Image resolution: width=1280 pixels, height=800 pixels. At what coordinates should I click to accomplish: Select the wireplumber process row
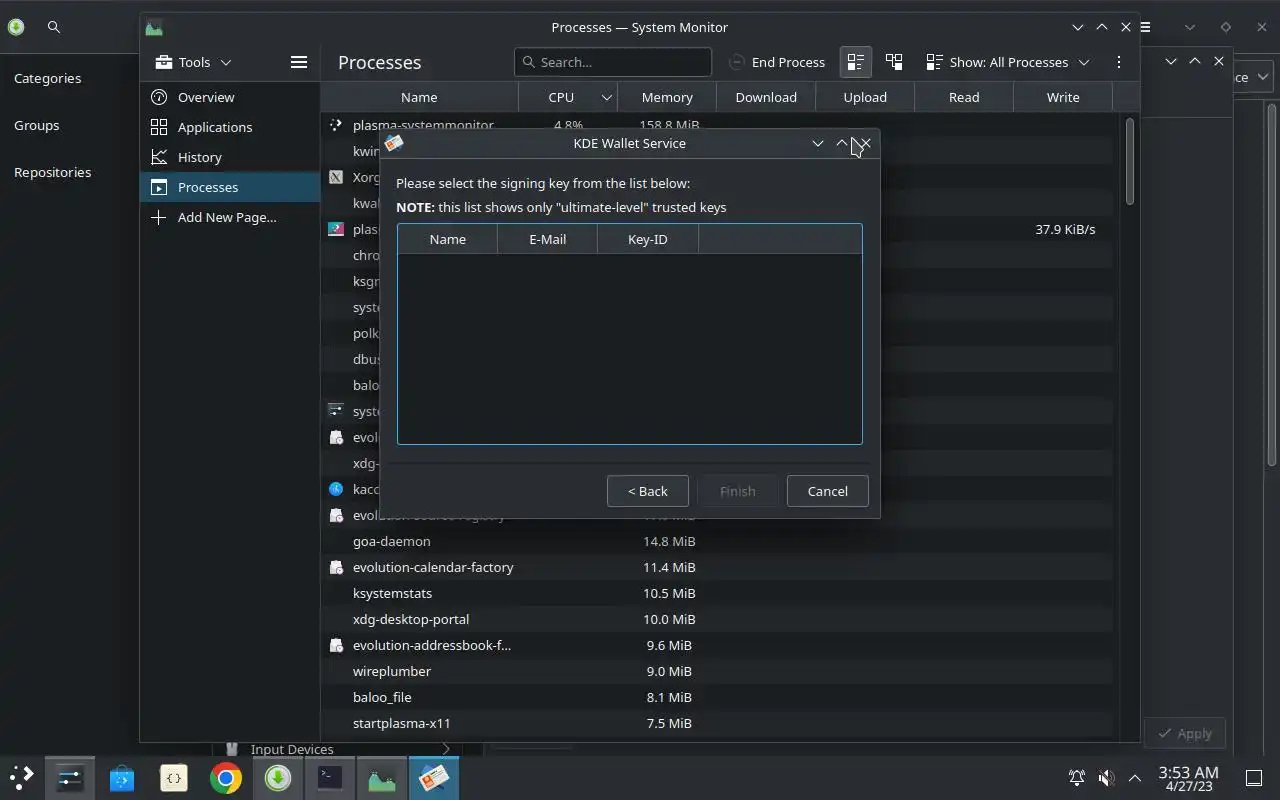point(716,671)
